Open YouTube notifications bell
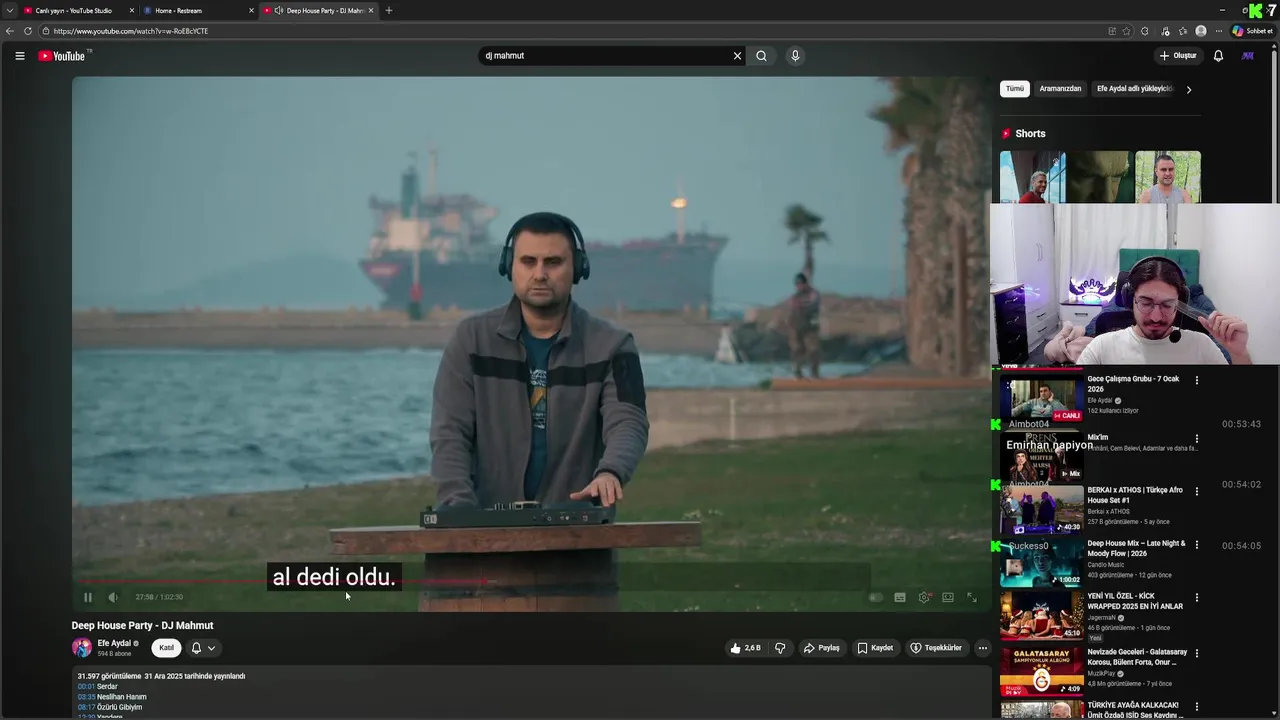The width and height of the screenshot is (1280, 720). (x=1218, y=56)
